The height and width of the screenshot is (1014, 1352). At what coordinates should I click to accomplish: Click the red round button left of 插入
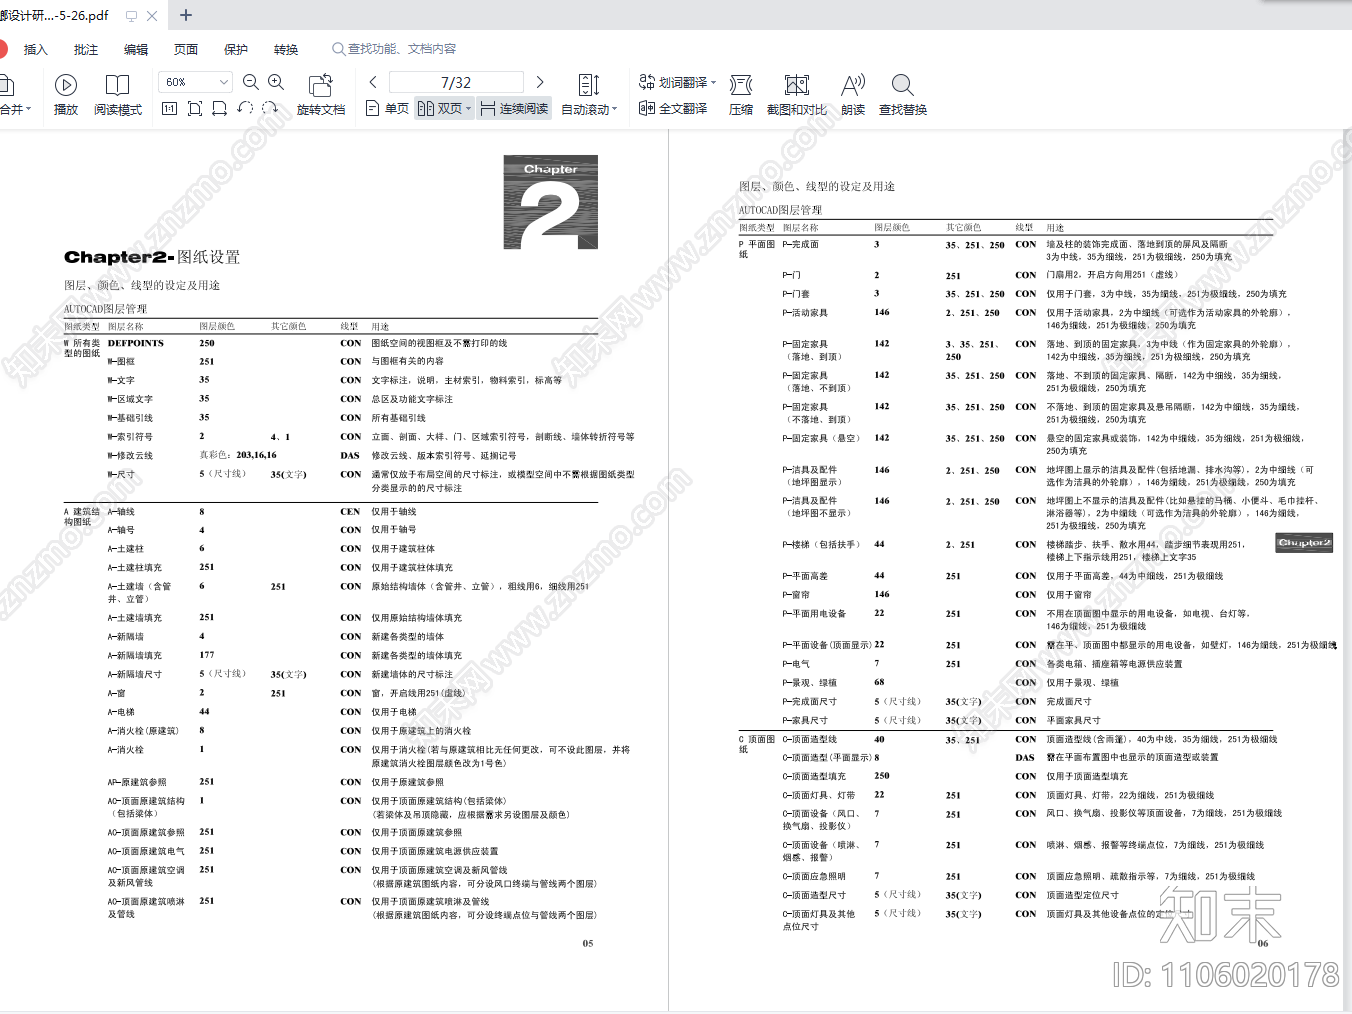pyautogui.click(x=3, y=49)
